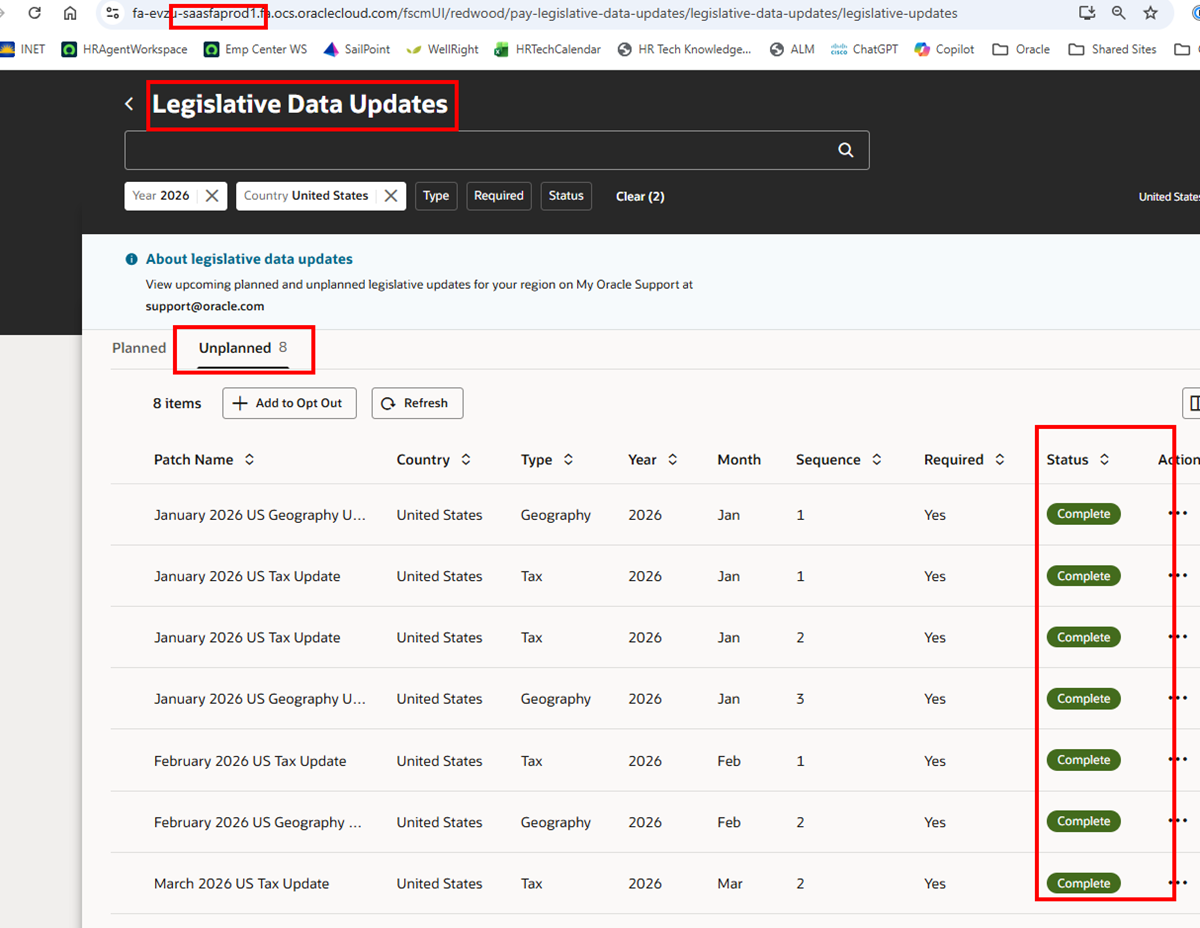Focus the legislative updates search field
Image resolution: width=1200 pixels, height=928 pixels.
[480, 150]
